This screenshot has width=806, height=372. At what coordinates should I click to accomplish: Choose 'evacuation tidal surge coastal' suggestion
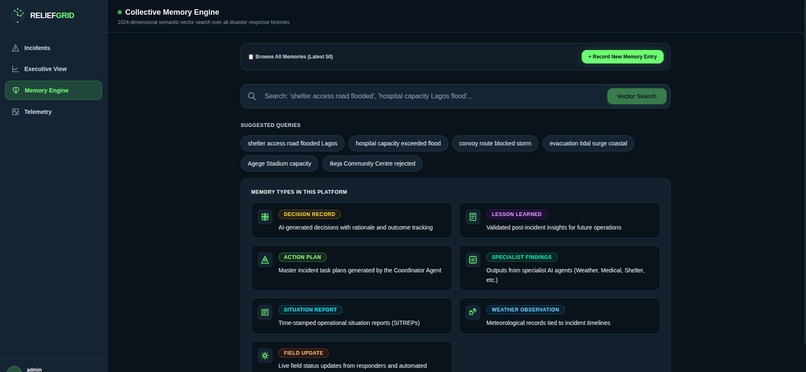coord(588,143)
